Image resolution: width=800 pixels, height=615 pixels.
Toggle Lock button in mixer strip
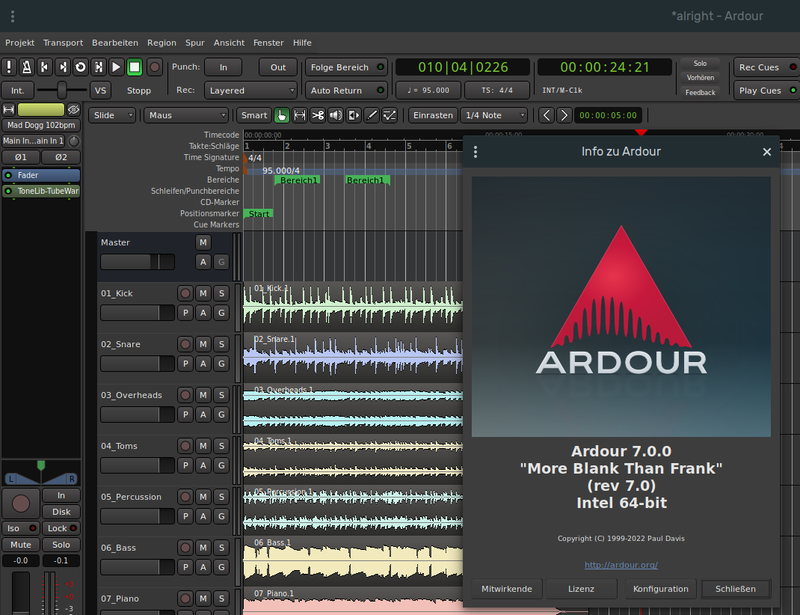(61, 528)
